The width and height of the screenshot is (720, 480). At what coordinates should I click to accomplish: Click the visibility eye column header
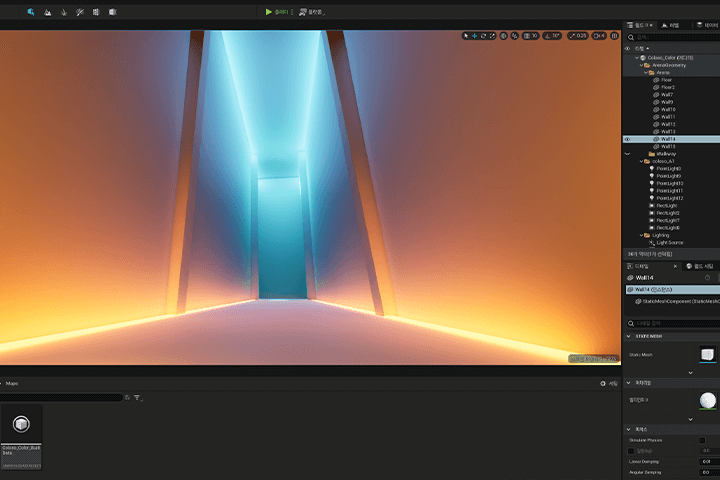pos(627,48)
